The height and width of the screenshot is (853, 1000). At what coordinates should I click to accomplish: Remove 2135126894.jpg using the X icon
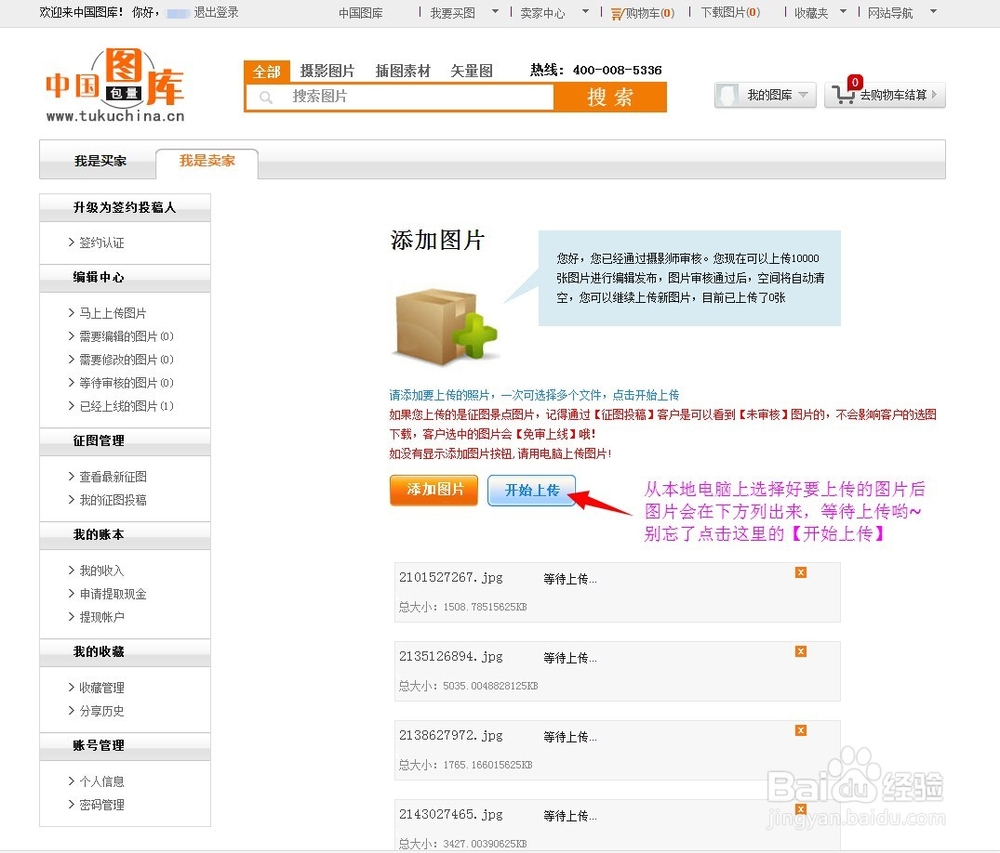click(800, 651)
